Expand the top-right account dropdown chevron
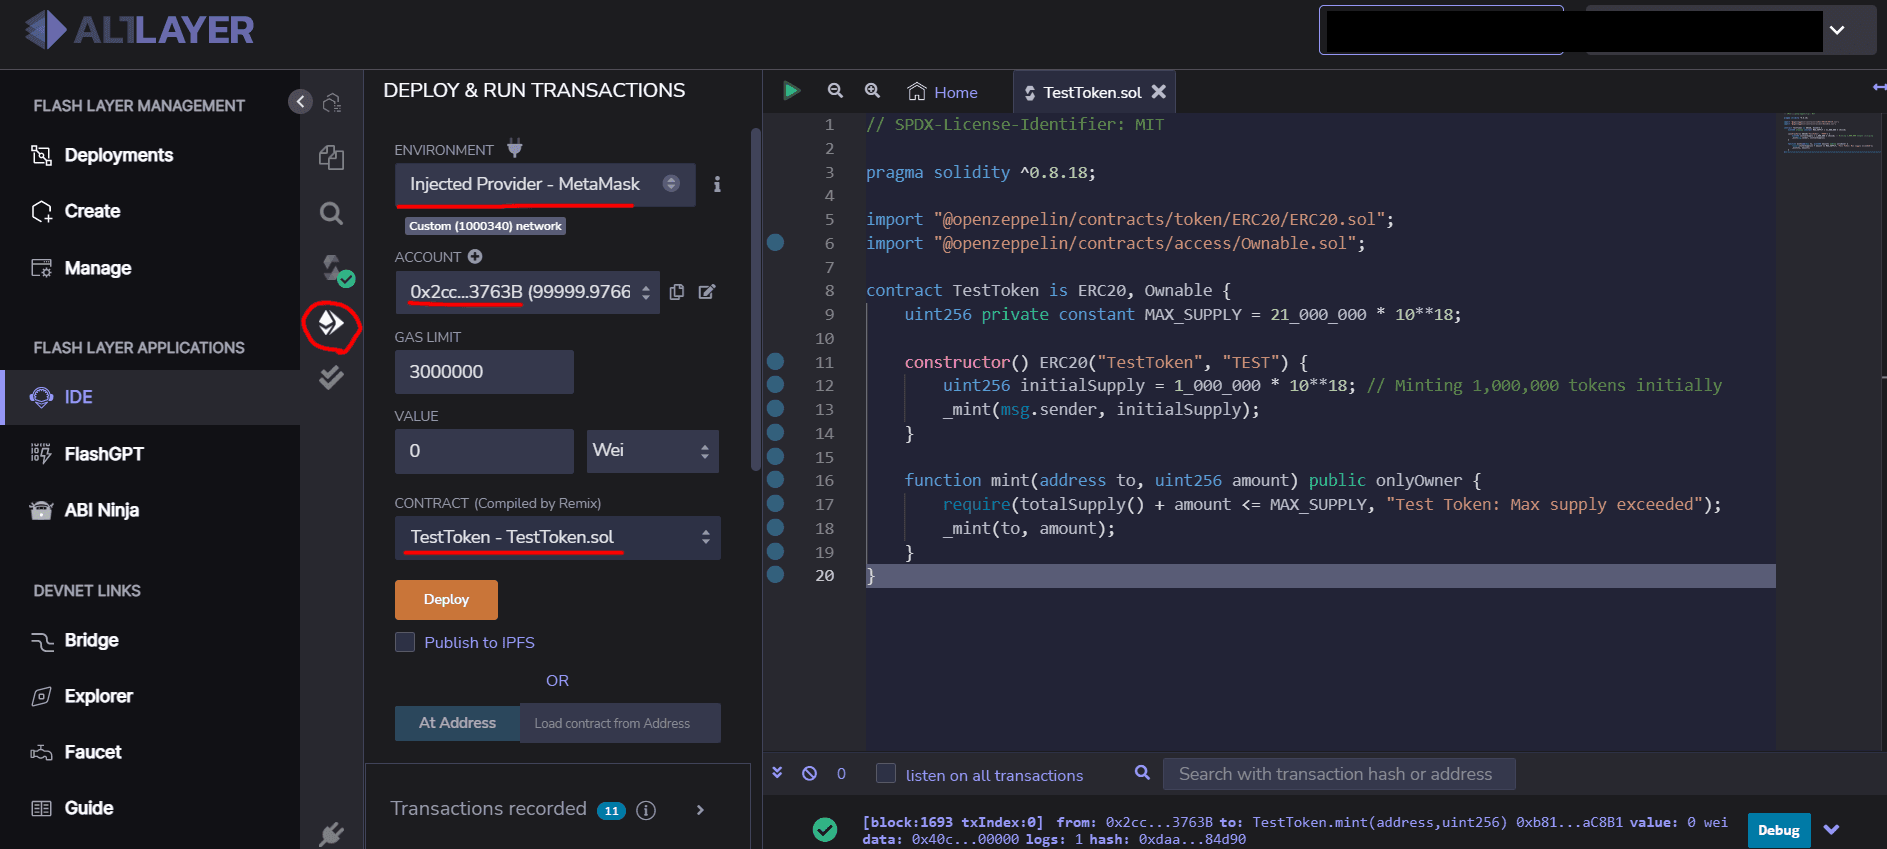Image resolution: width=1887 pixels, height=849 pixels. tap(1837, 30)
